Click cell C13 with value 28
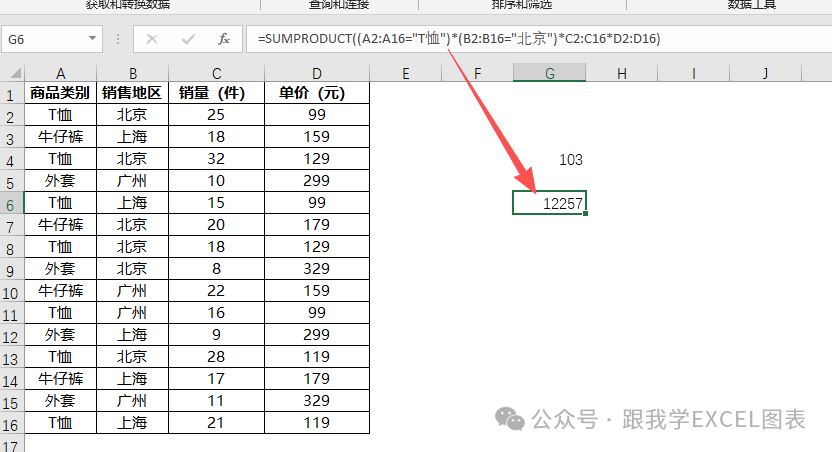The image size is (832, 452). [x=216, y=357]
